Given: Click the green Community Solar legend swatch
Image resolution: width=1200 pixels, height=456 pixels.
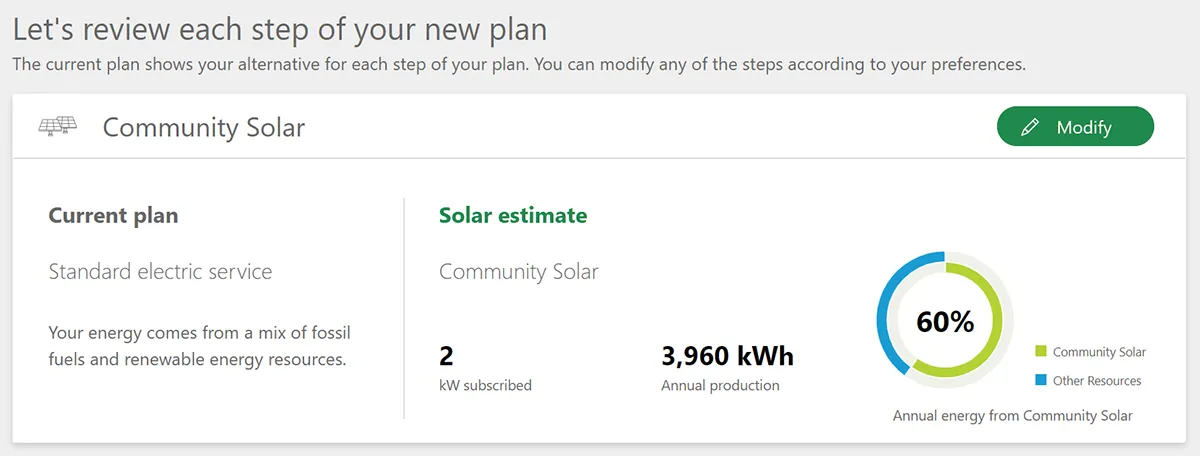Looking at the screenshot, I should coord(1041,352).
